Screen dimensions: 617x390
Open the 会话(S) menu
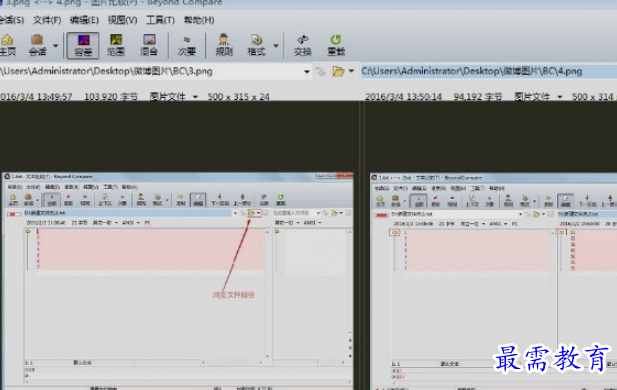[12, 20]
